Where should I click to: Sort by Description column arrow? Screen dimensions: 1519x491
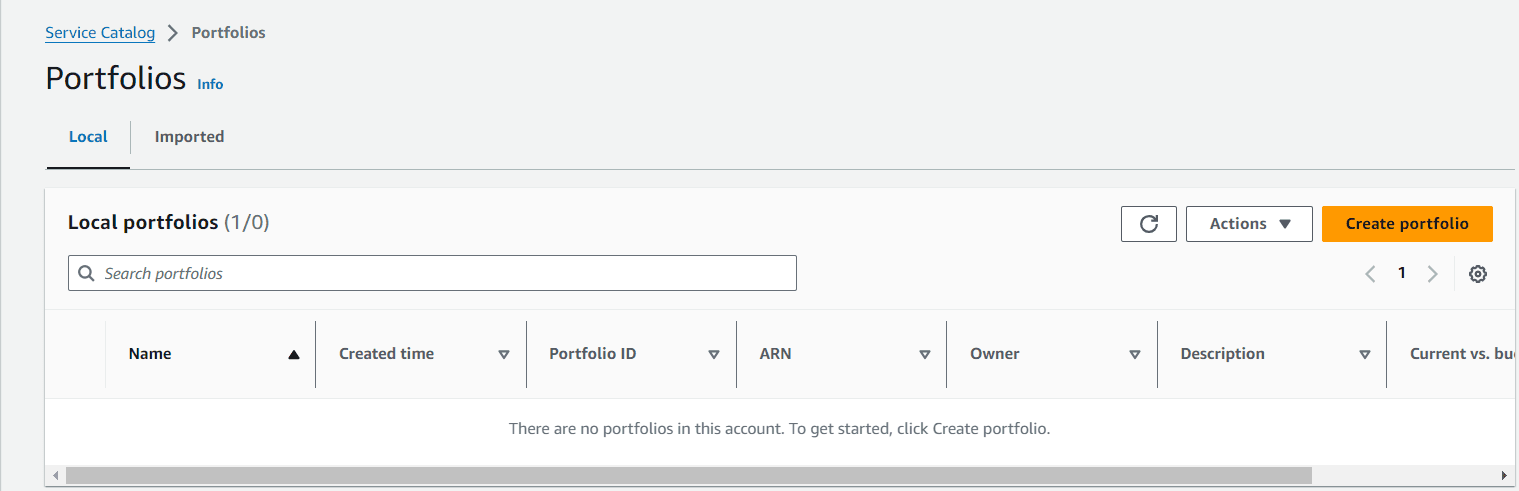pyautogui.click(x=1365, y=354)
